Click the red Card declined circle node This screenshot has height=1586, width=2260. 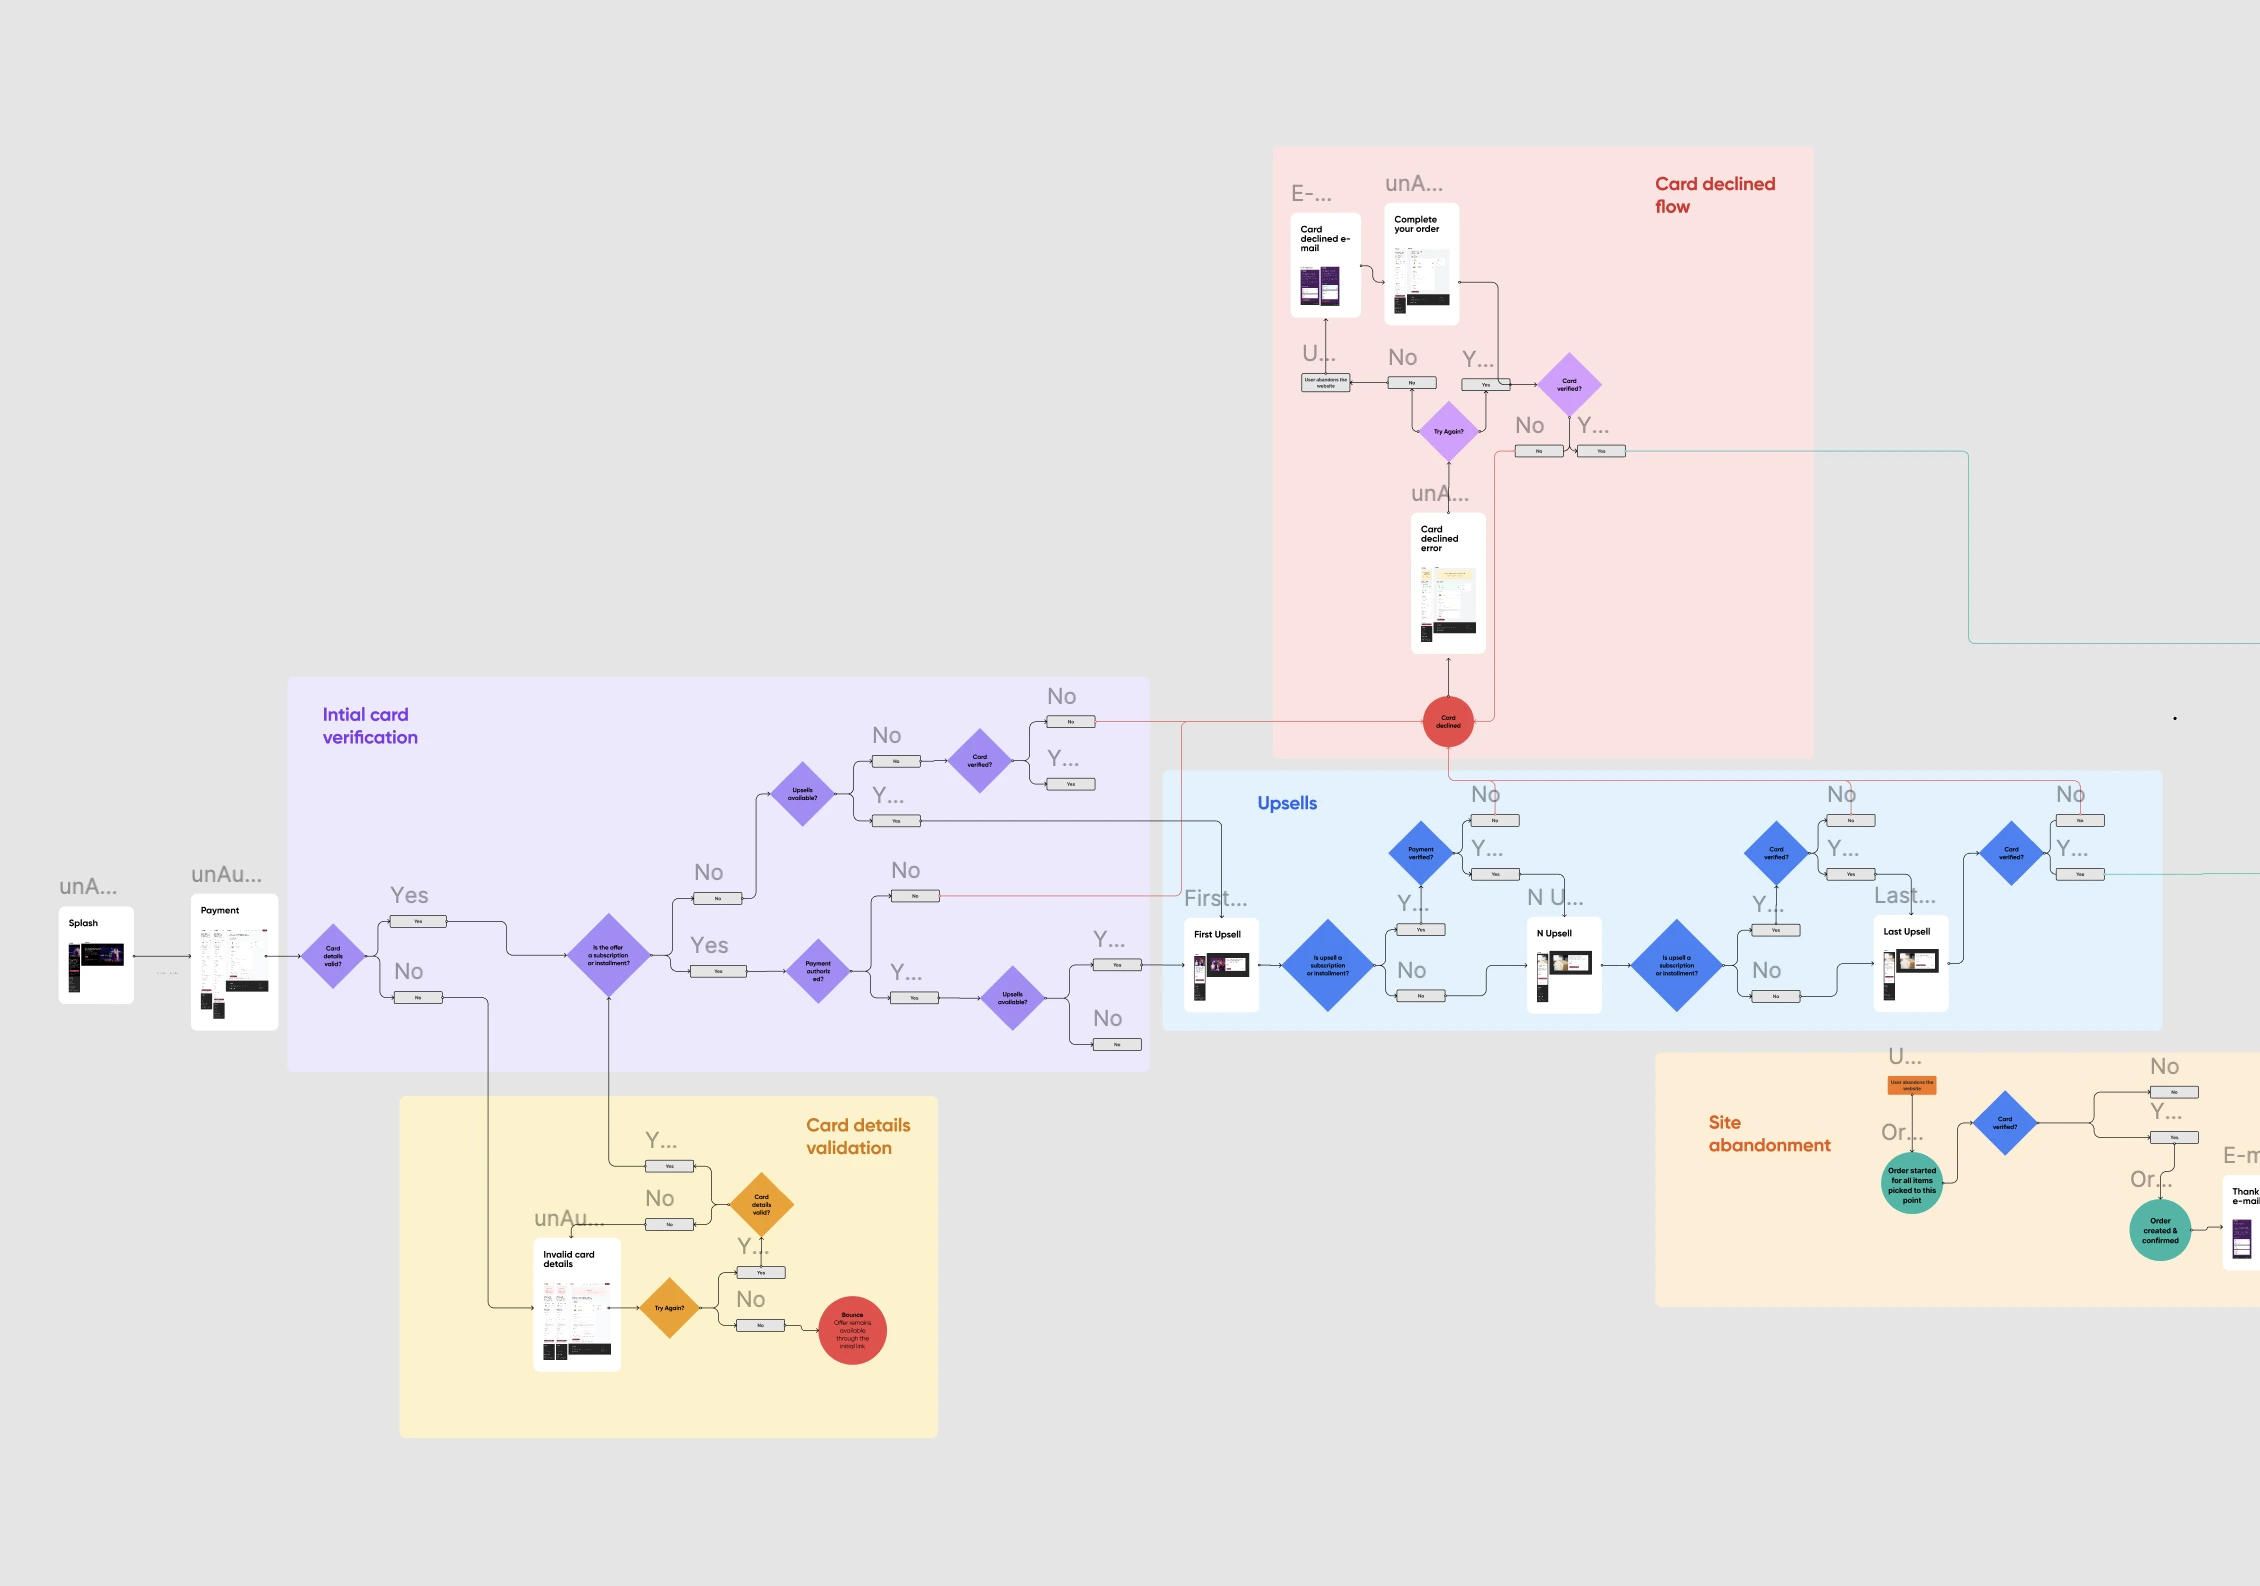(1448, 721)
